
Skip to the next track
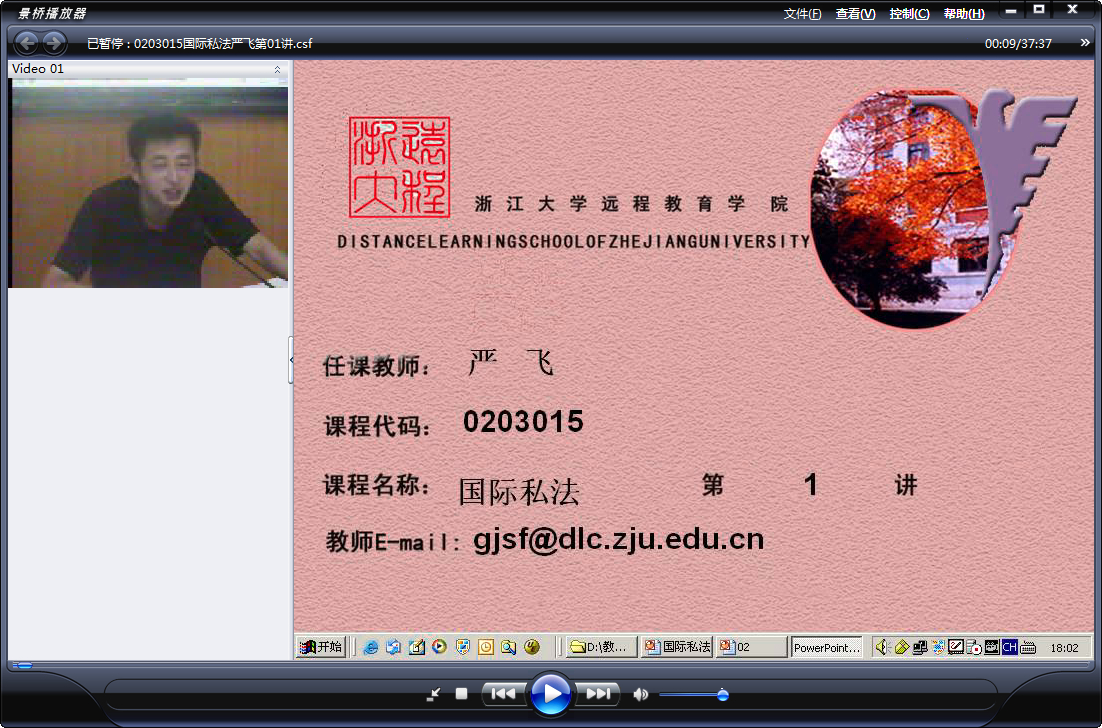tap(598, 694)
